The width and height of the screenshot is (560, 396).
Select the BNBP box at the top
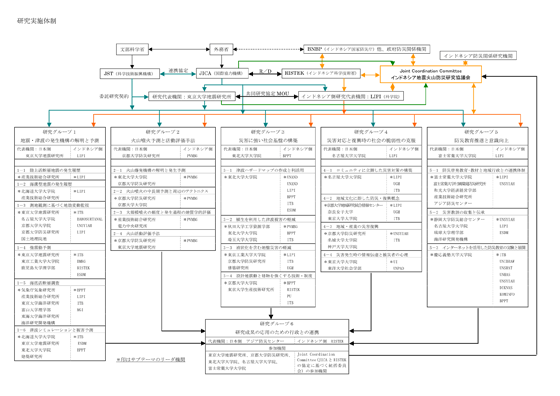[366, 49]
